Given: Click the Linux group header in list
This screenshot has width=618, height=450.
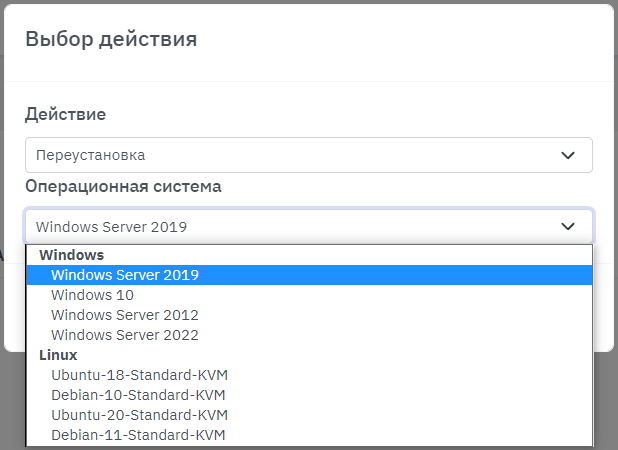Looking at the screenshot, I should 58,355.
